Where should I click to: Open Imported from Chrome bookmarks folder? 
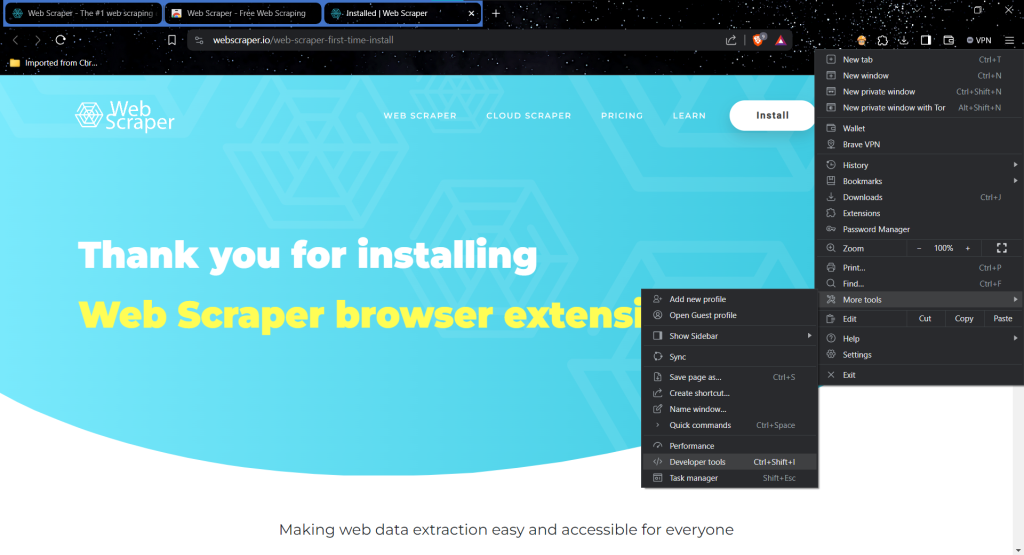pos(54,63)
